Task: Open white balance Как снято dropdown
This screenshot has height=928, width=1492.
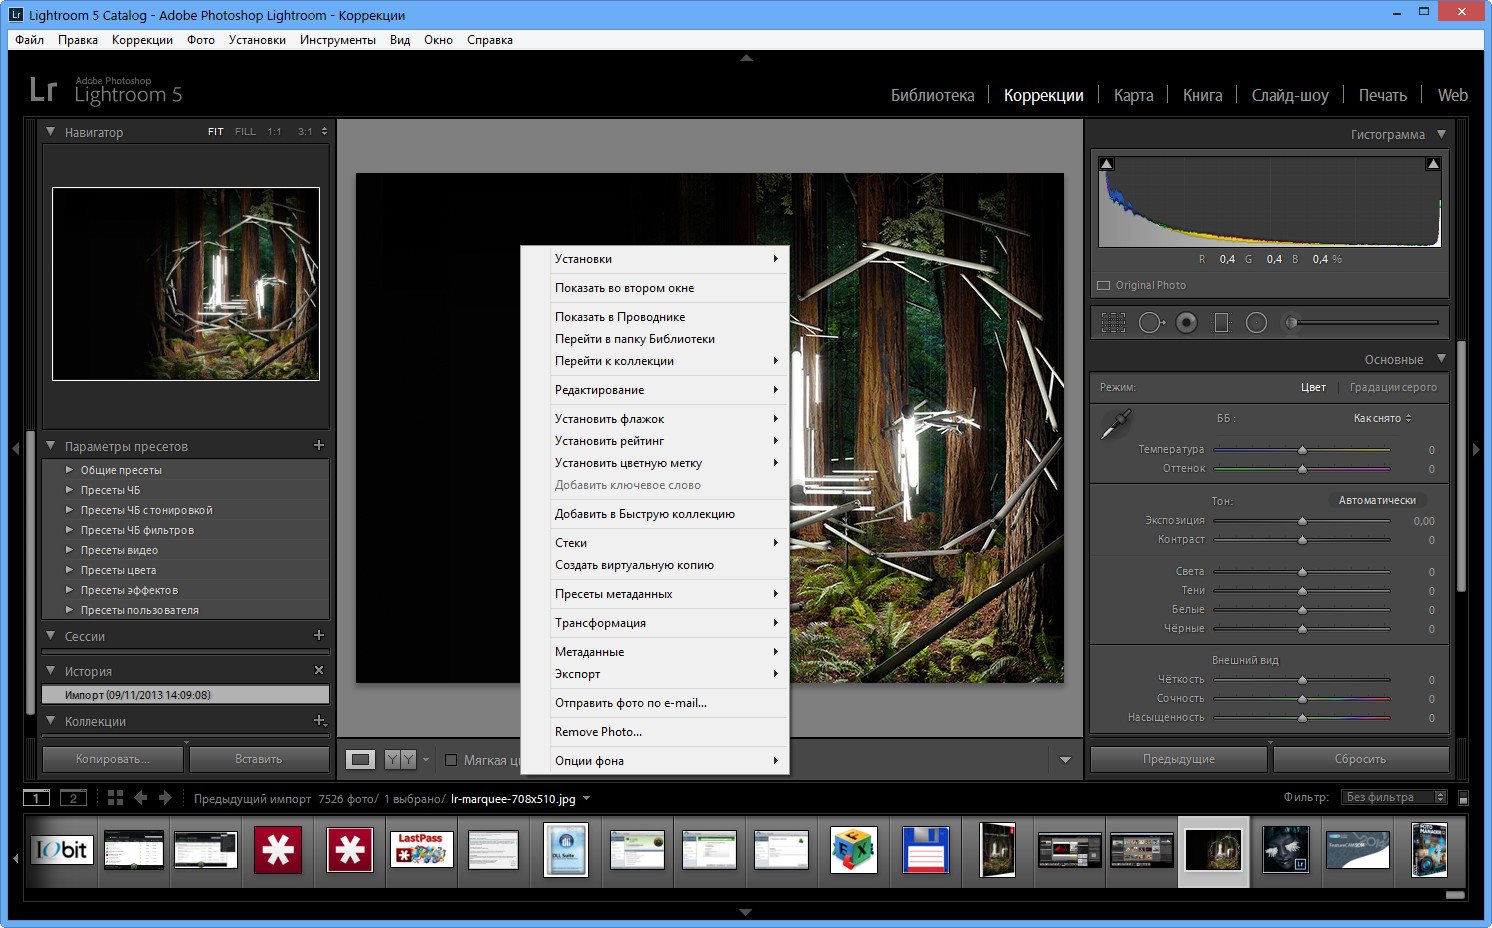Action: click(1382, 418)
